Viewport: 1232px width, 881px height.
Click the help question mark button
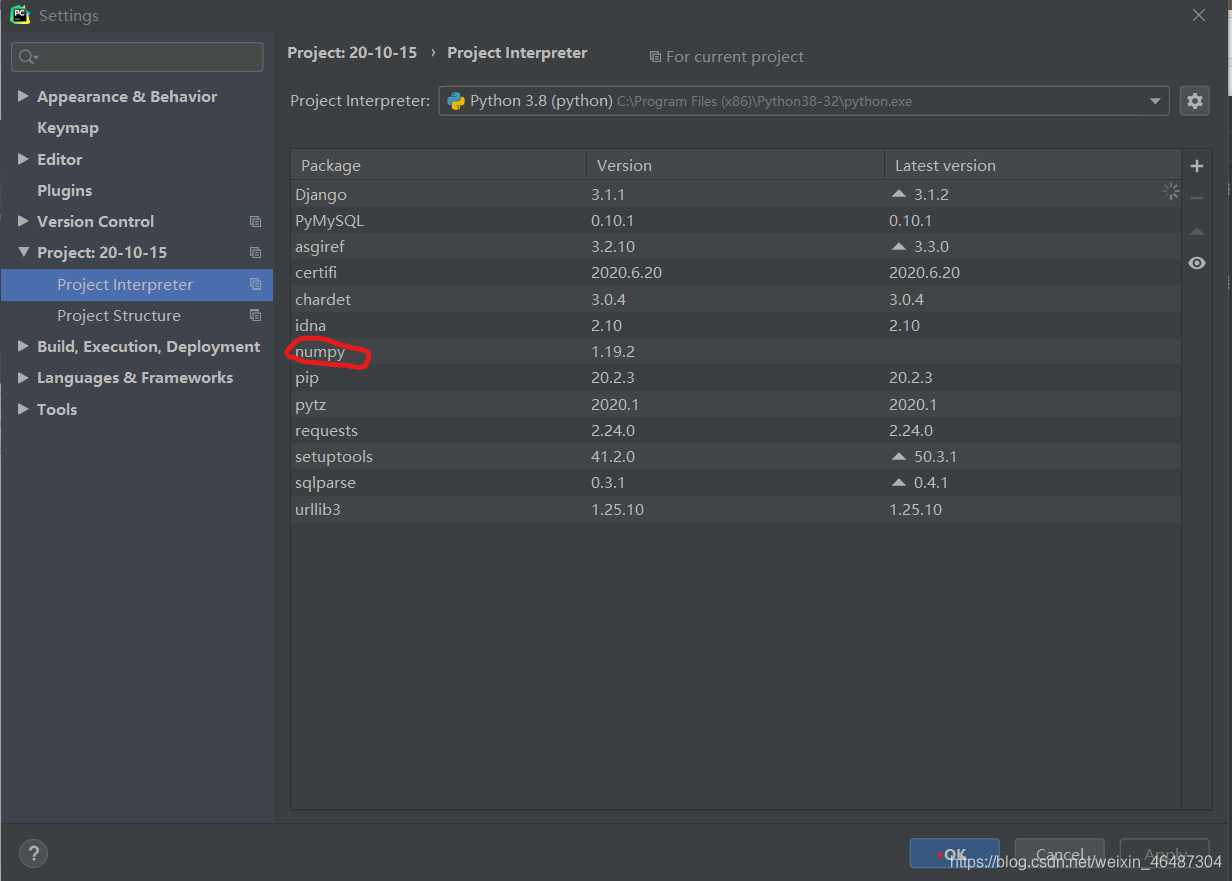34,853
